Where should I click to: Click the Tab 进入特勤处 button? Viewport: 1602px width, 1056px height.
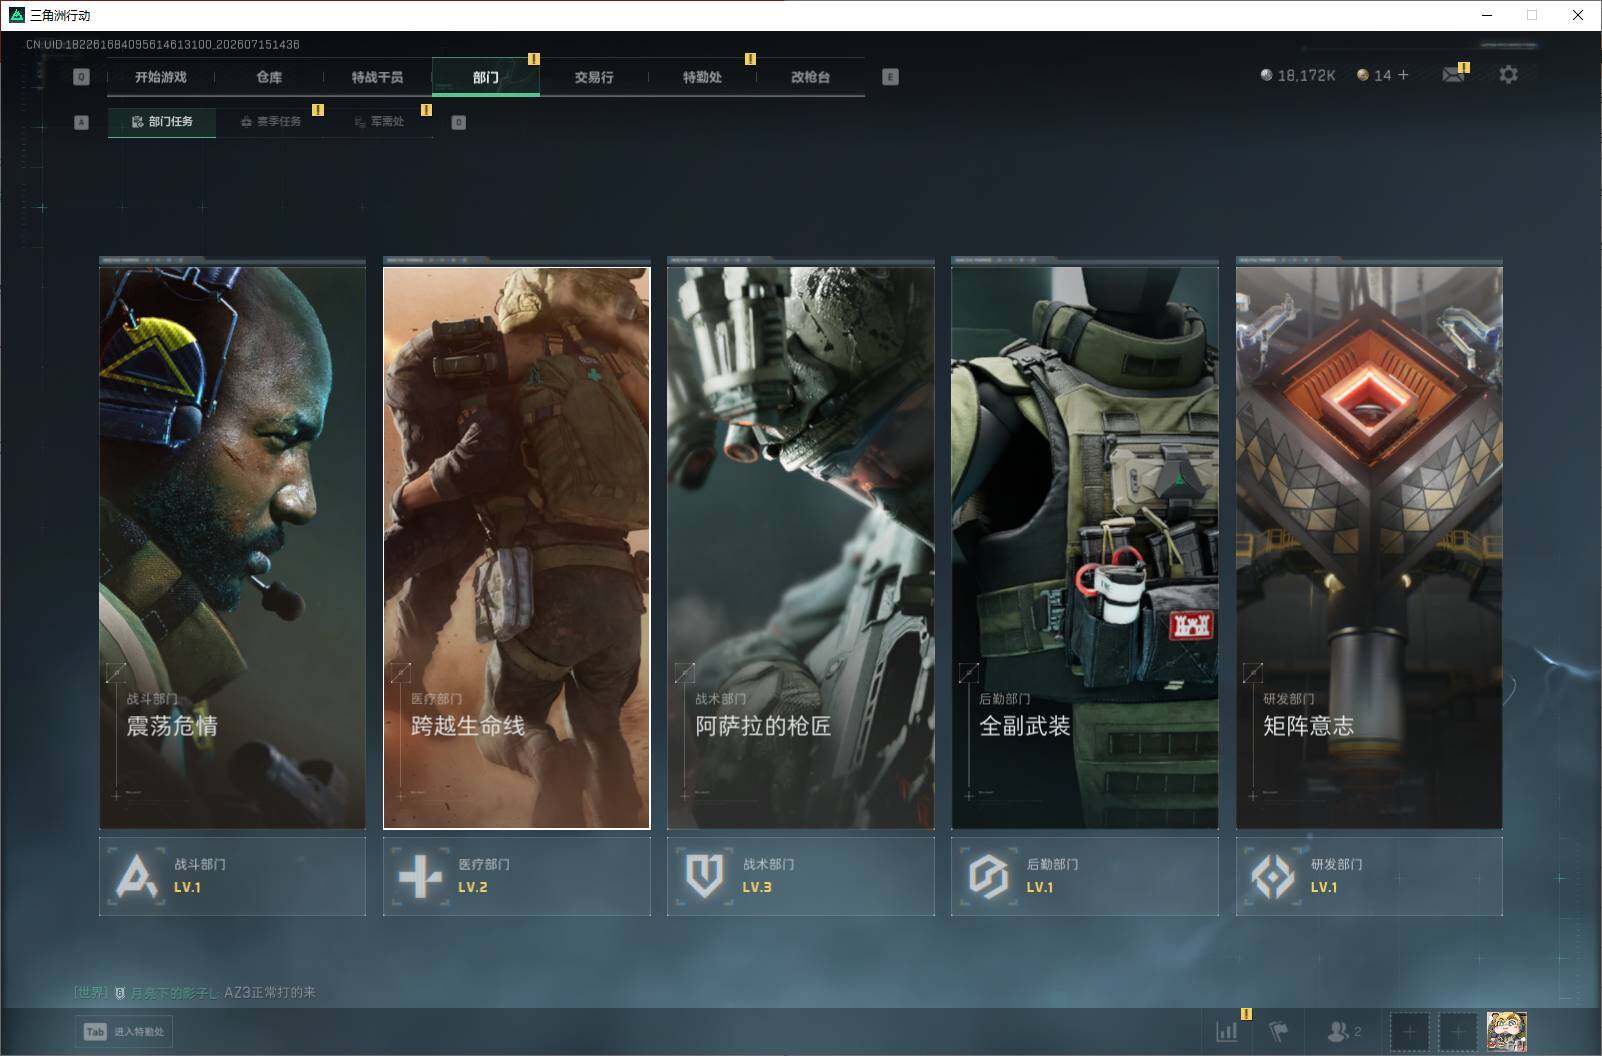tap(124, 1032)
